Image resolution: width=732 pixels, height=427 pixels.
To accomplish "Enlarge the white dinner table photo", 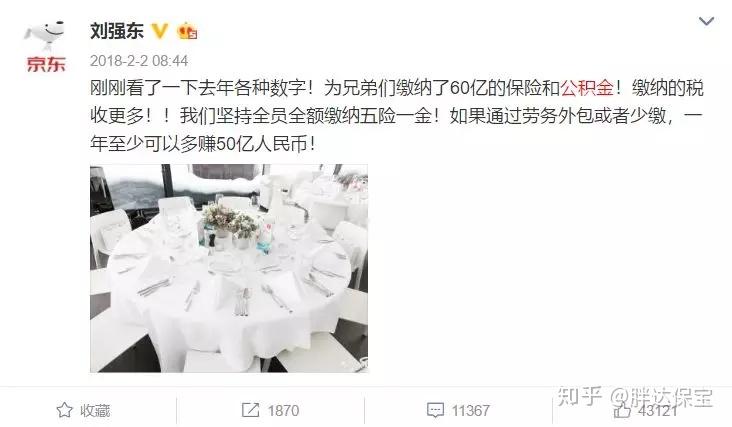I will click(229, 268).
